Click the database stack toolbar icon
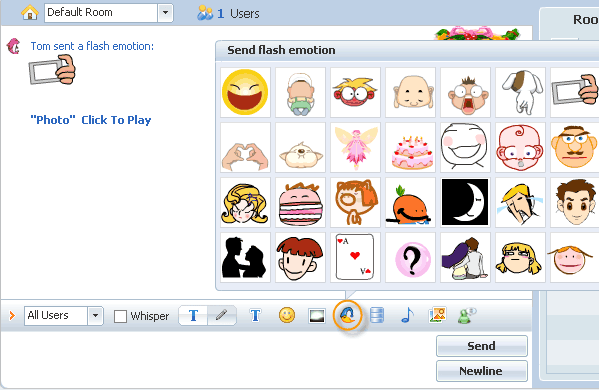The image size is (599, 390). click(377, 316)
